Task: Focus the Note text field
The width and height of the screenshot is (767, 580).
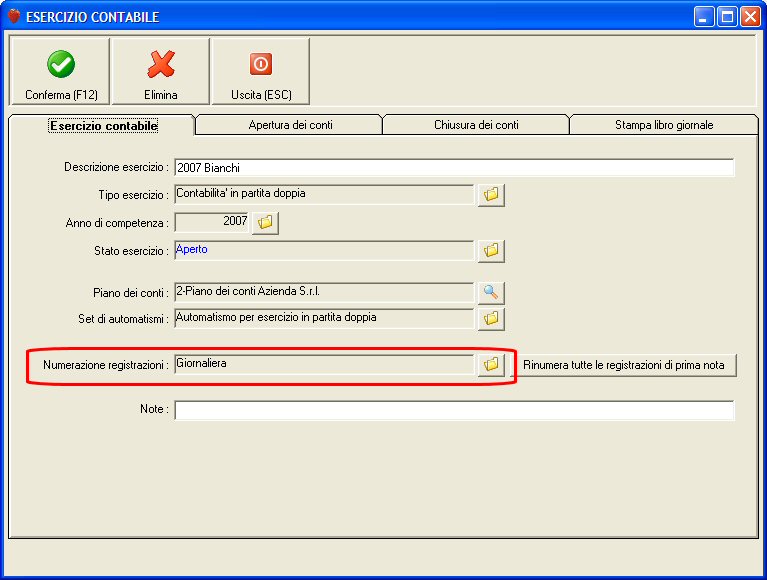Action: [454, 410]
